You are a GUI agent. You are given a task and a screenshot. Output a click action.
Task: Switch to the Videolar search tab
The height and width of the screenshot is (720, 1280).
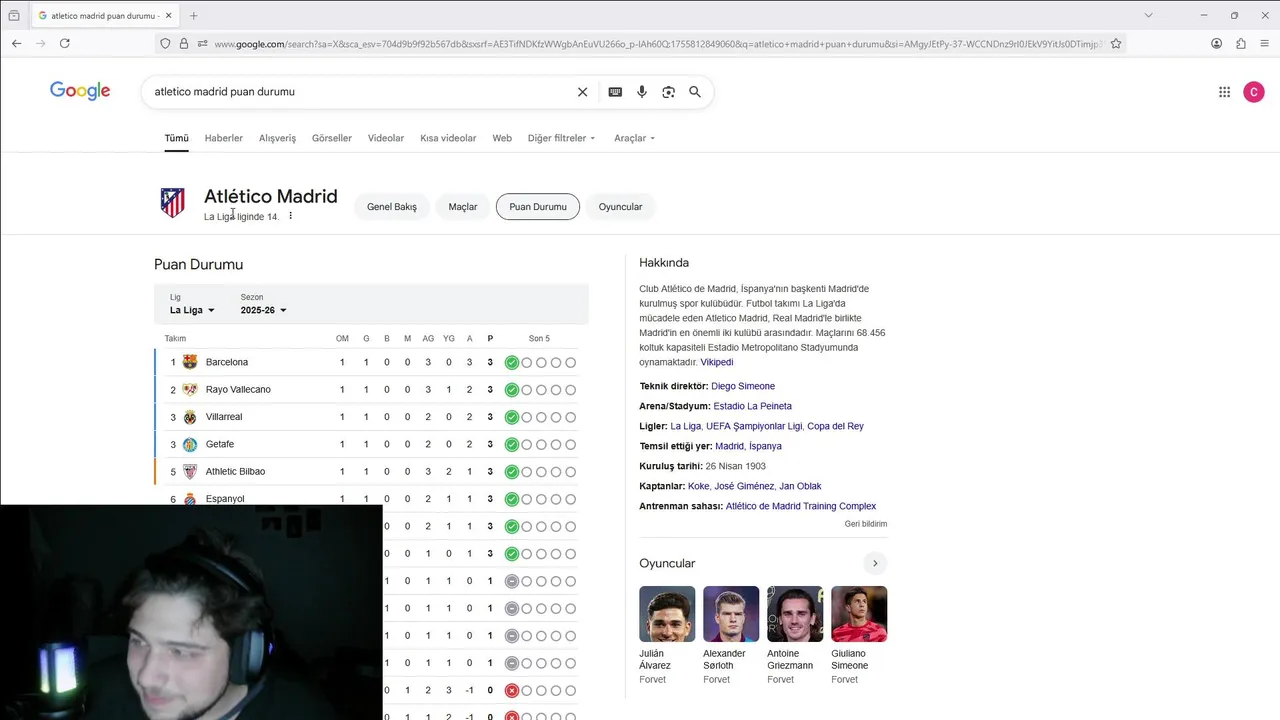tap(386, 138)
